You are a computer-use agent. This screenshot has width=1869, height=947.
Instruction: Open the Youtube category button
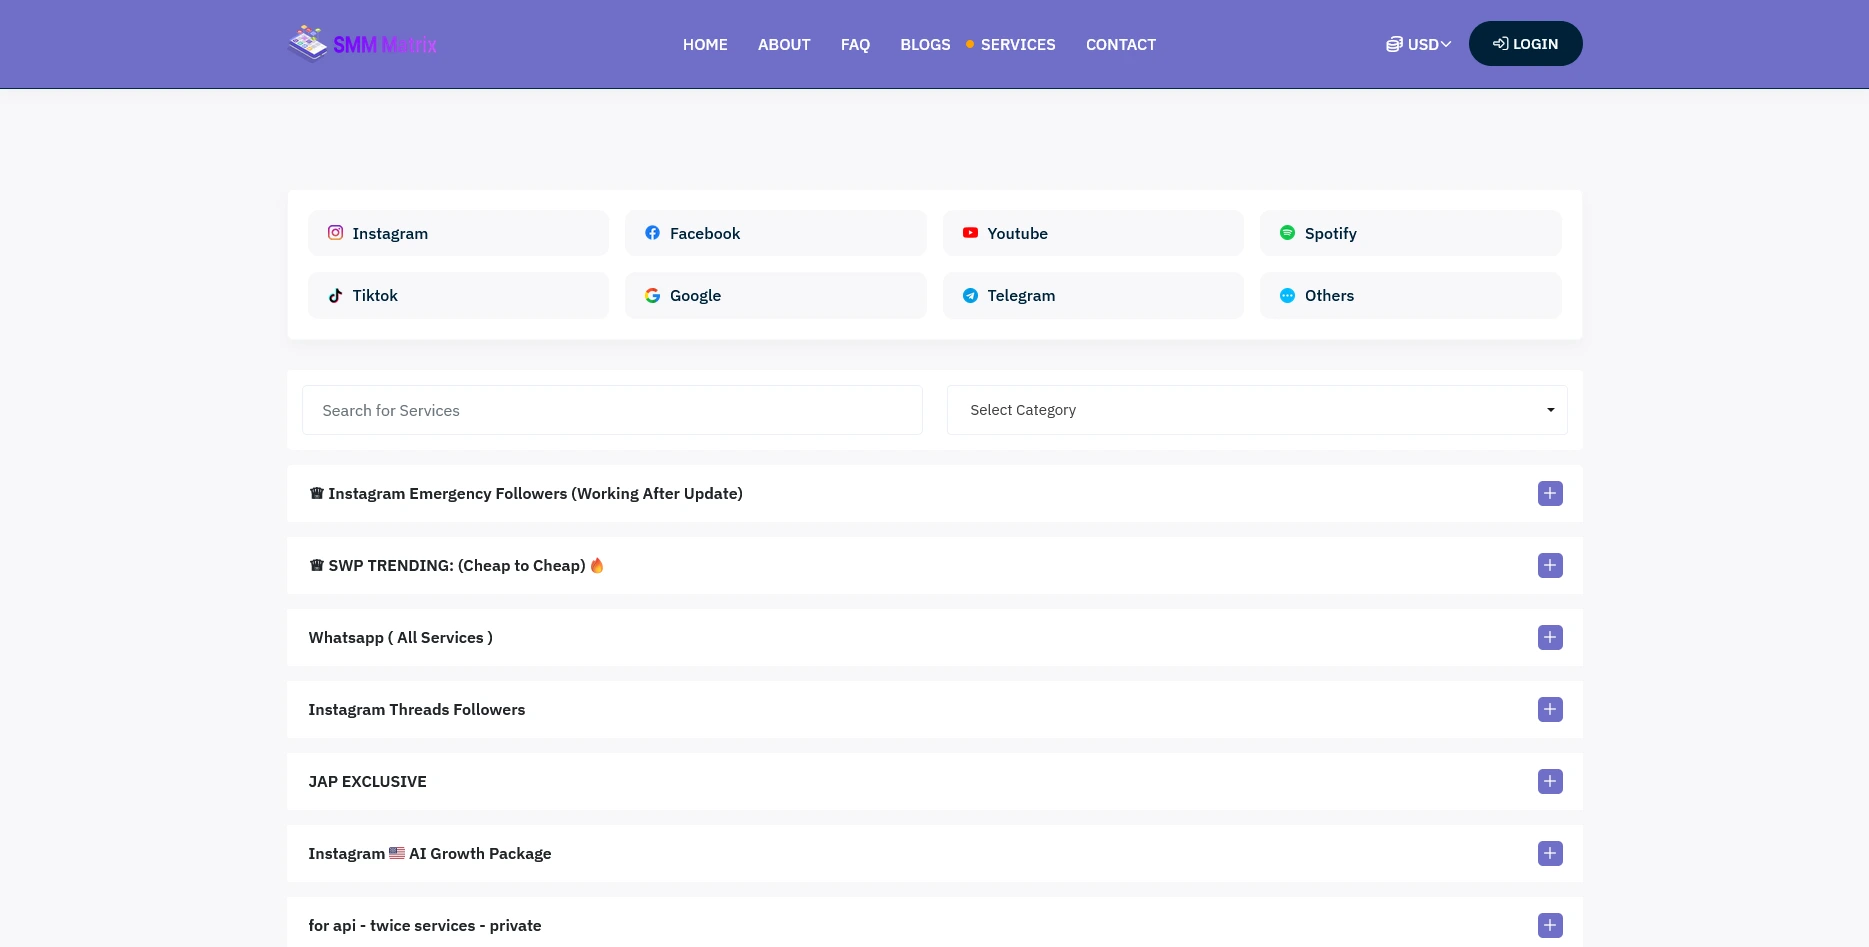pyautogui.click(x=1093, y=233)
